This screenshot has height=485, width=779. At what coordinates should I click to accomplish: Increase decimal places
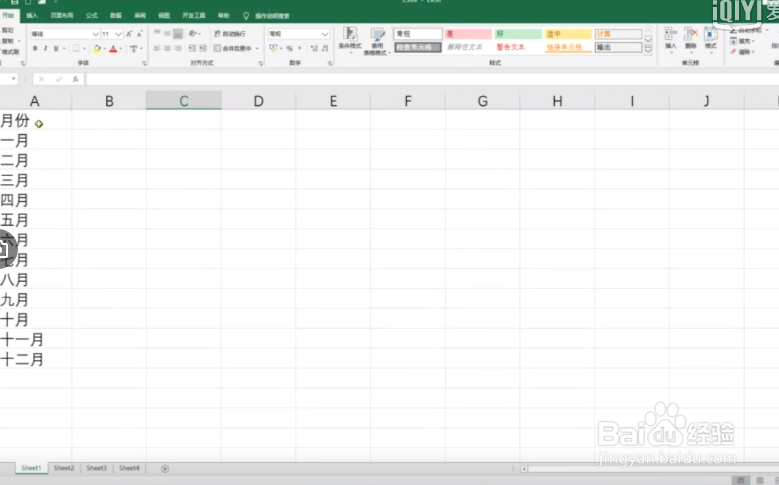point(314,48)
